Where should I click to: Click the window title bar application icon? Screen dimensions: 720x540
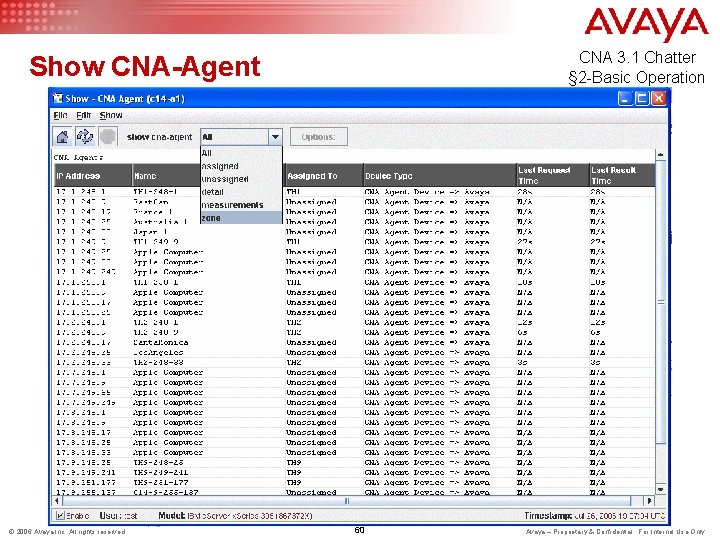coord(58,98)
